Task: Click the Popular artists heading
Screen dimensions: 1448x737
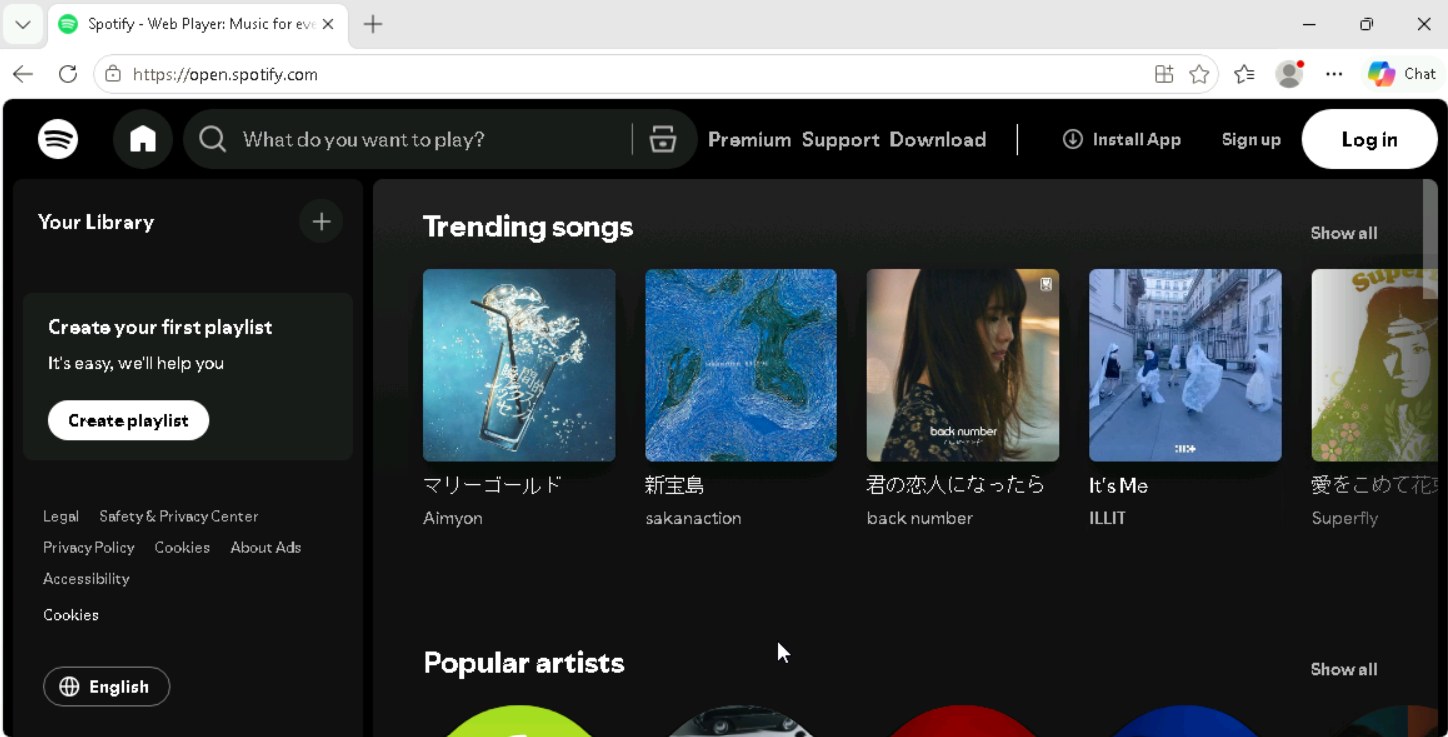Action: (524, 663)
